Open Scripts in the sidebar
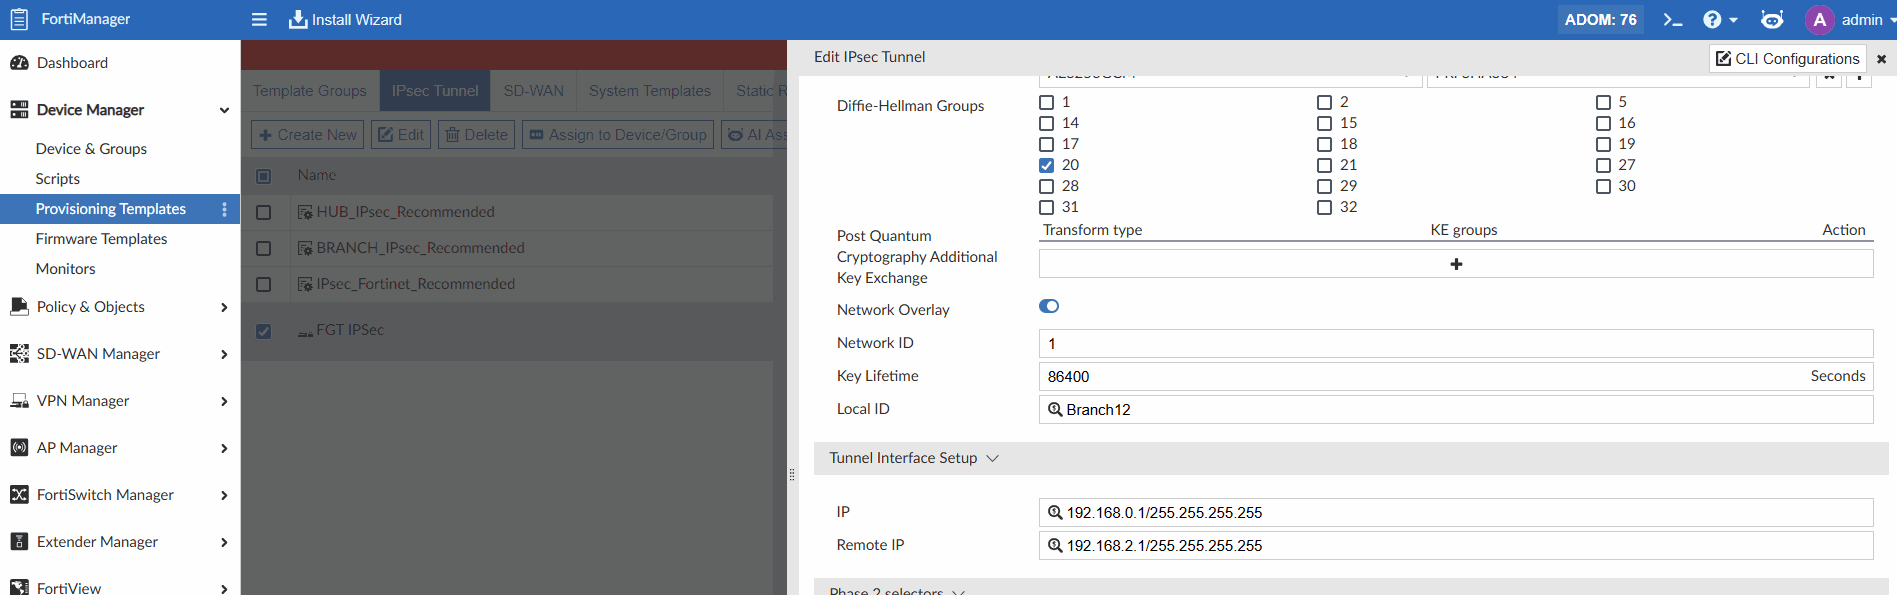Screen dimensions: 1897x595 pos(58,179)
